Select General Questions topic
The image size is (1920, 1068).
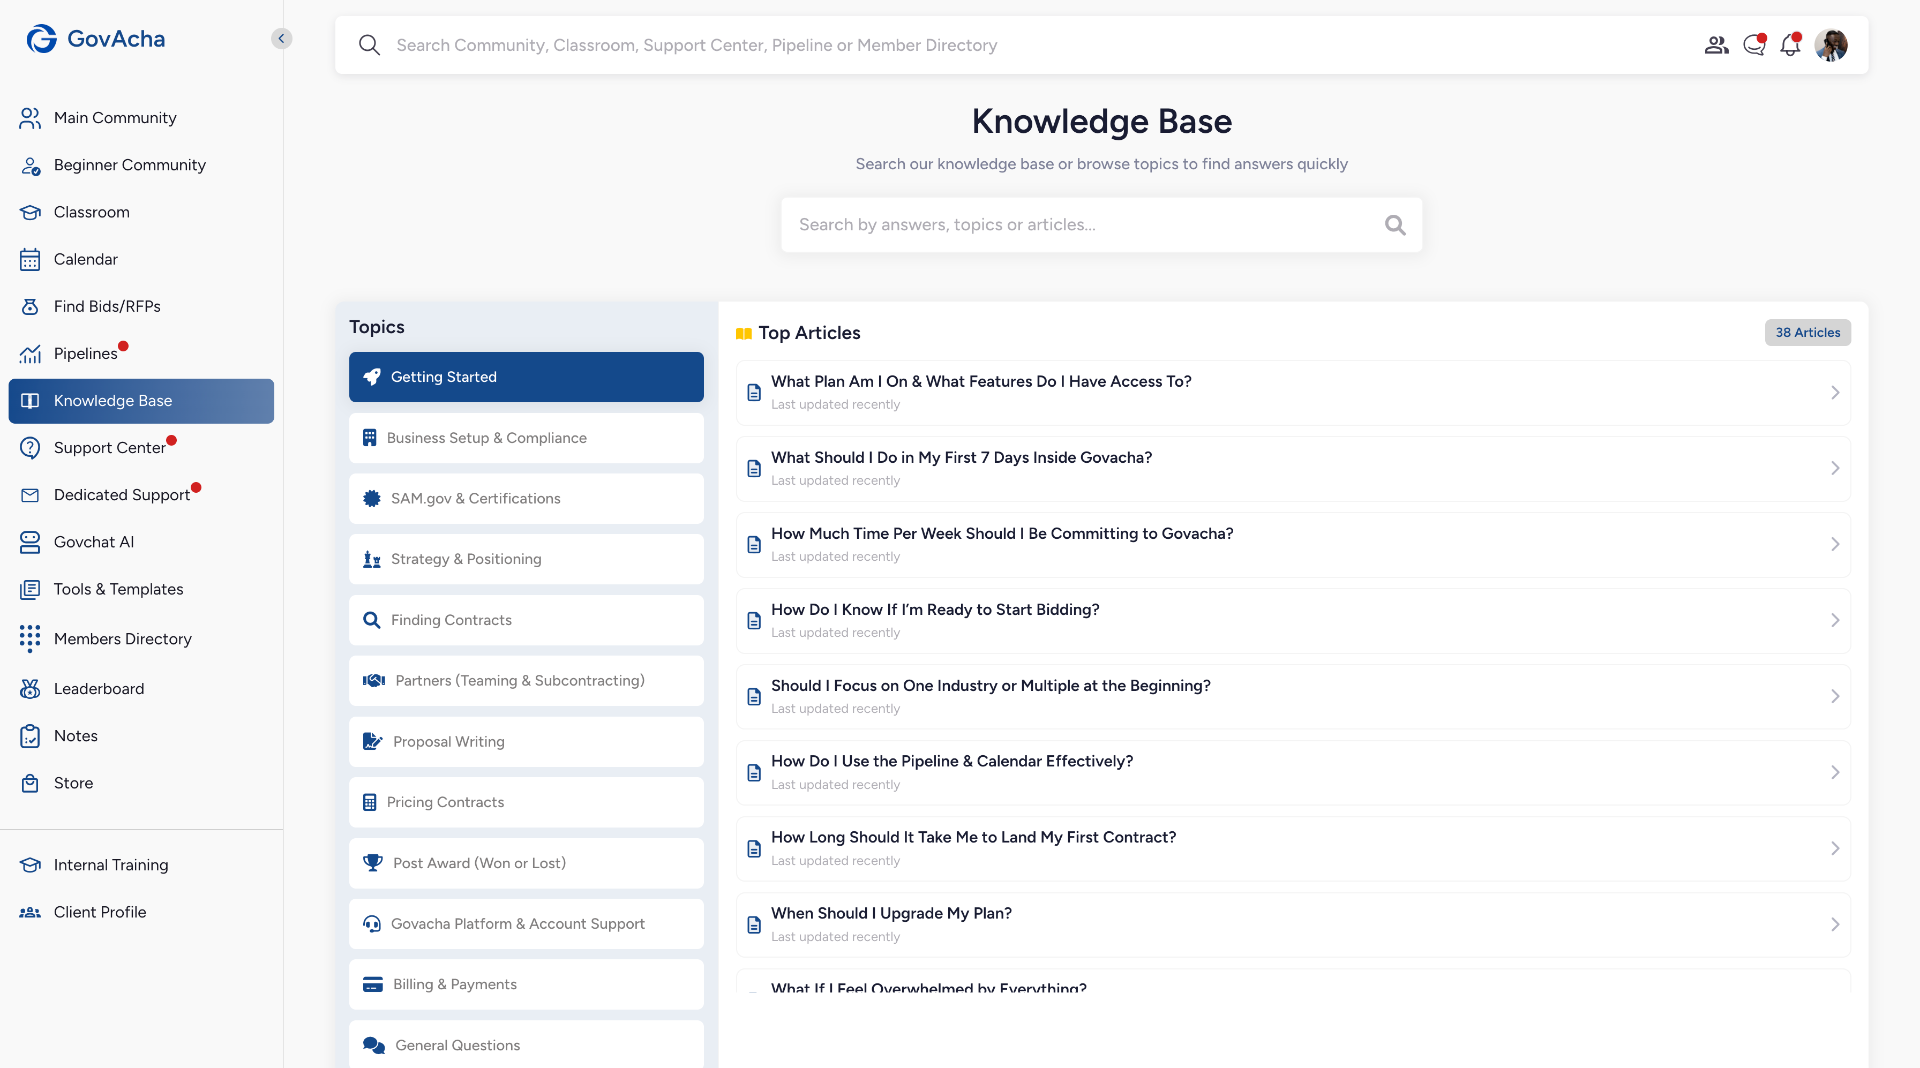click(526, 1045)
